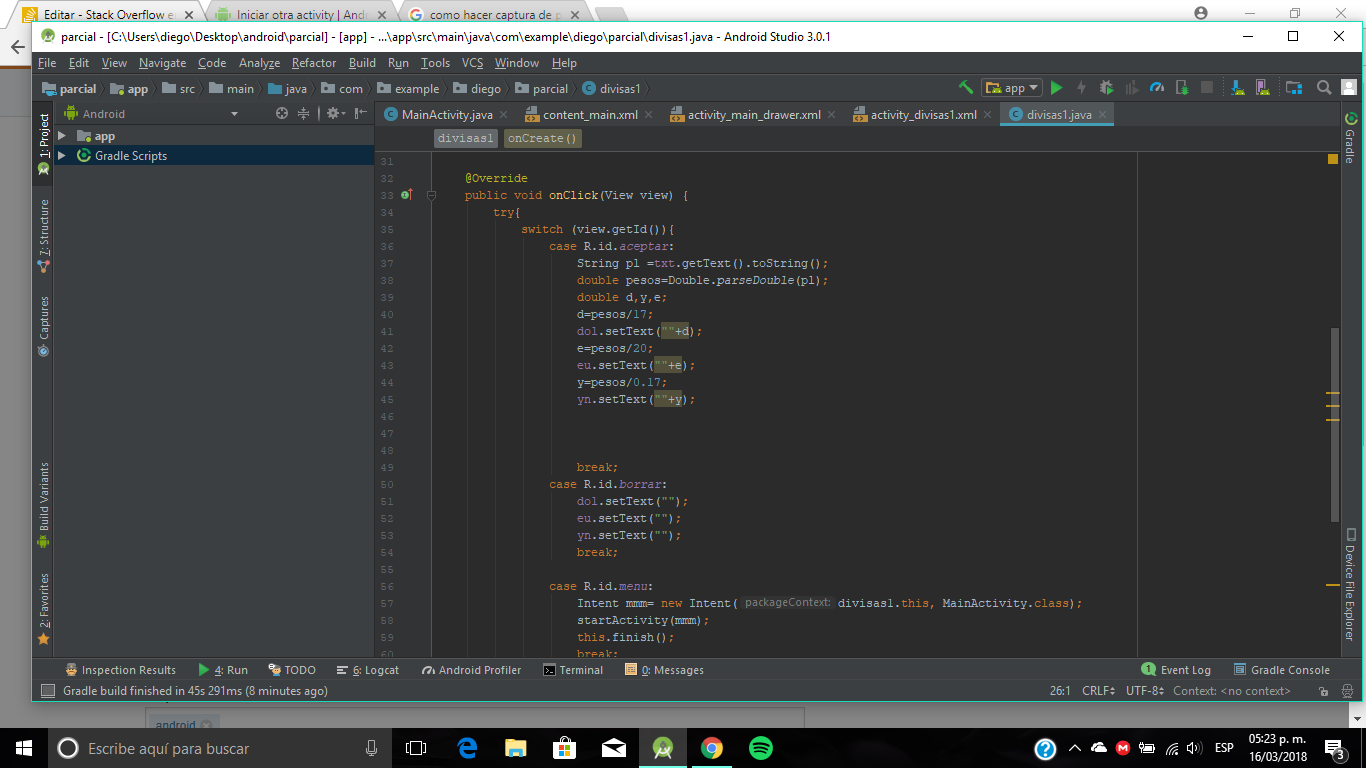
Task: Switch to activity_main_drawer.xml tab
Action: point(753,115)
